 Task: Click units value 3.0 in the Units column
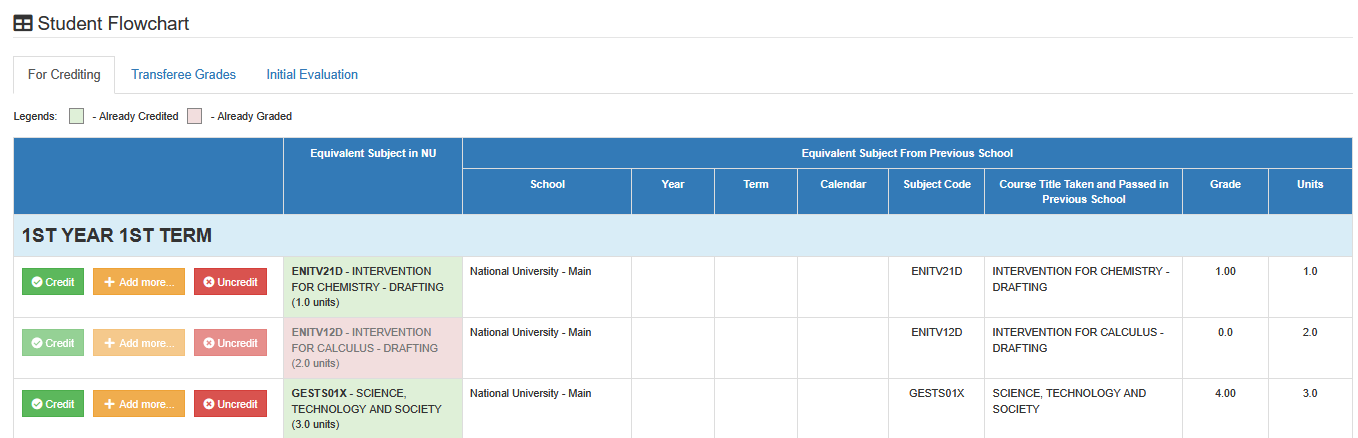(x=1310, y=393)
